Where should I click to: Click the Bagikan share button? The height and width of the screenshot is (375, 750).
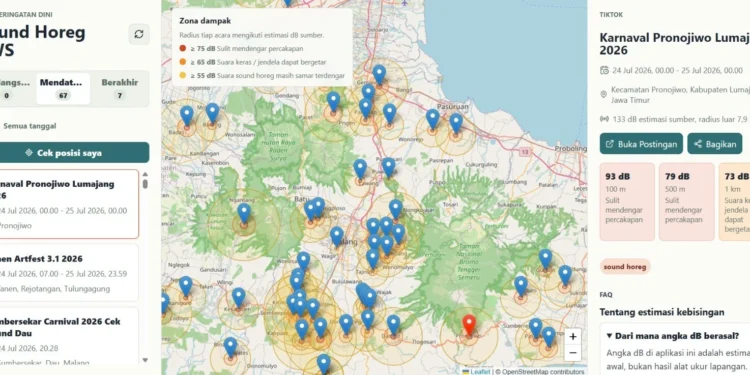715,143
